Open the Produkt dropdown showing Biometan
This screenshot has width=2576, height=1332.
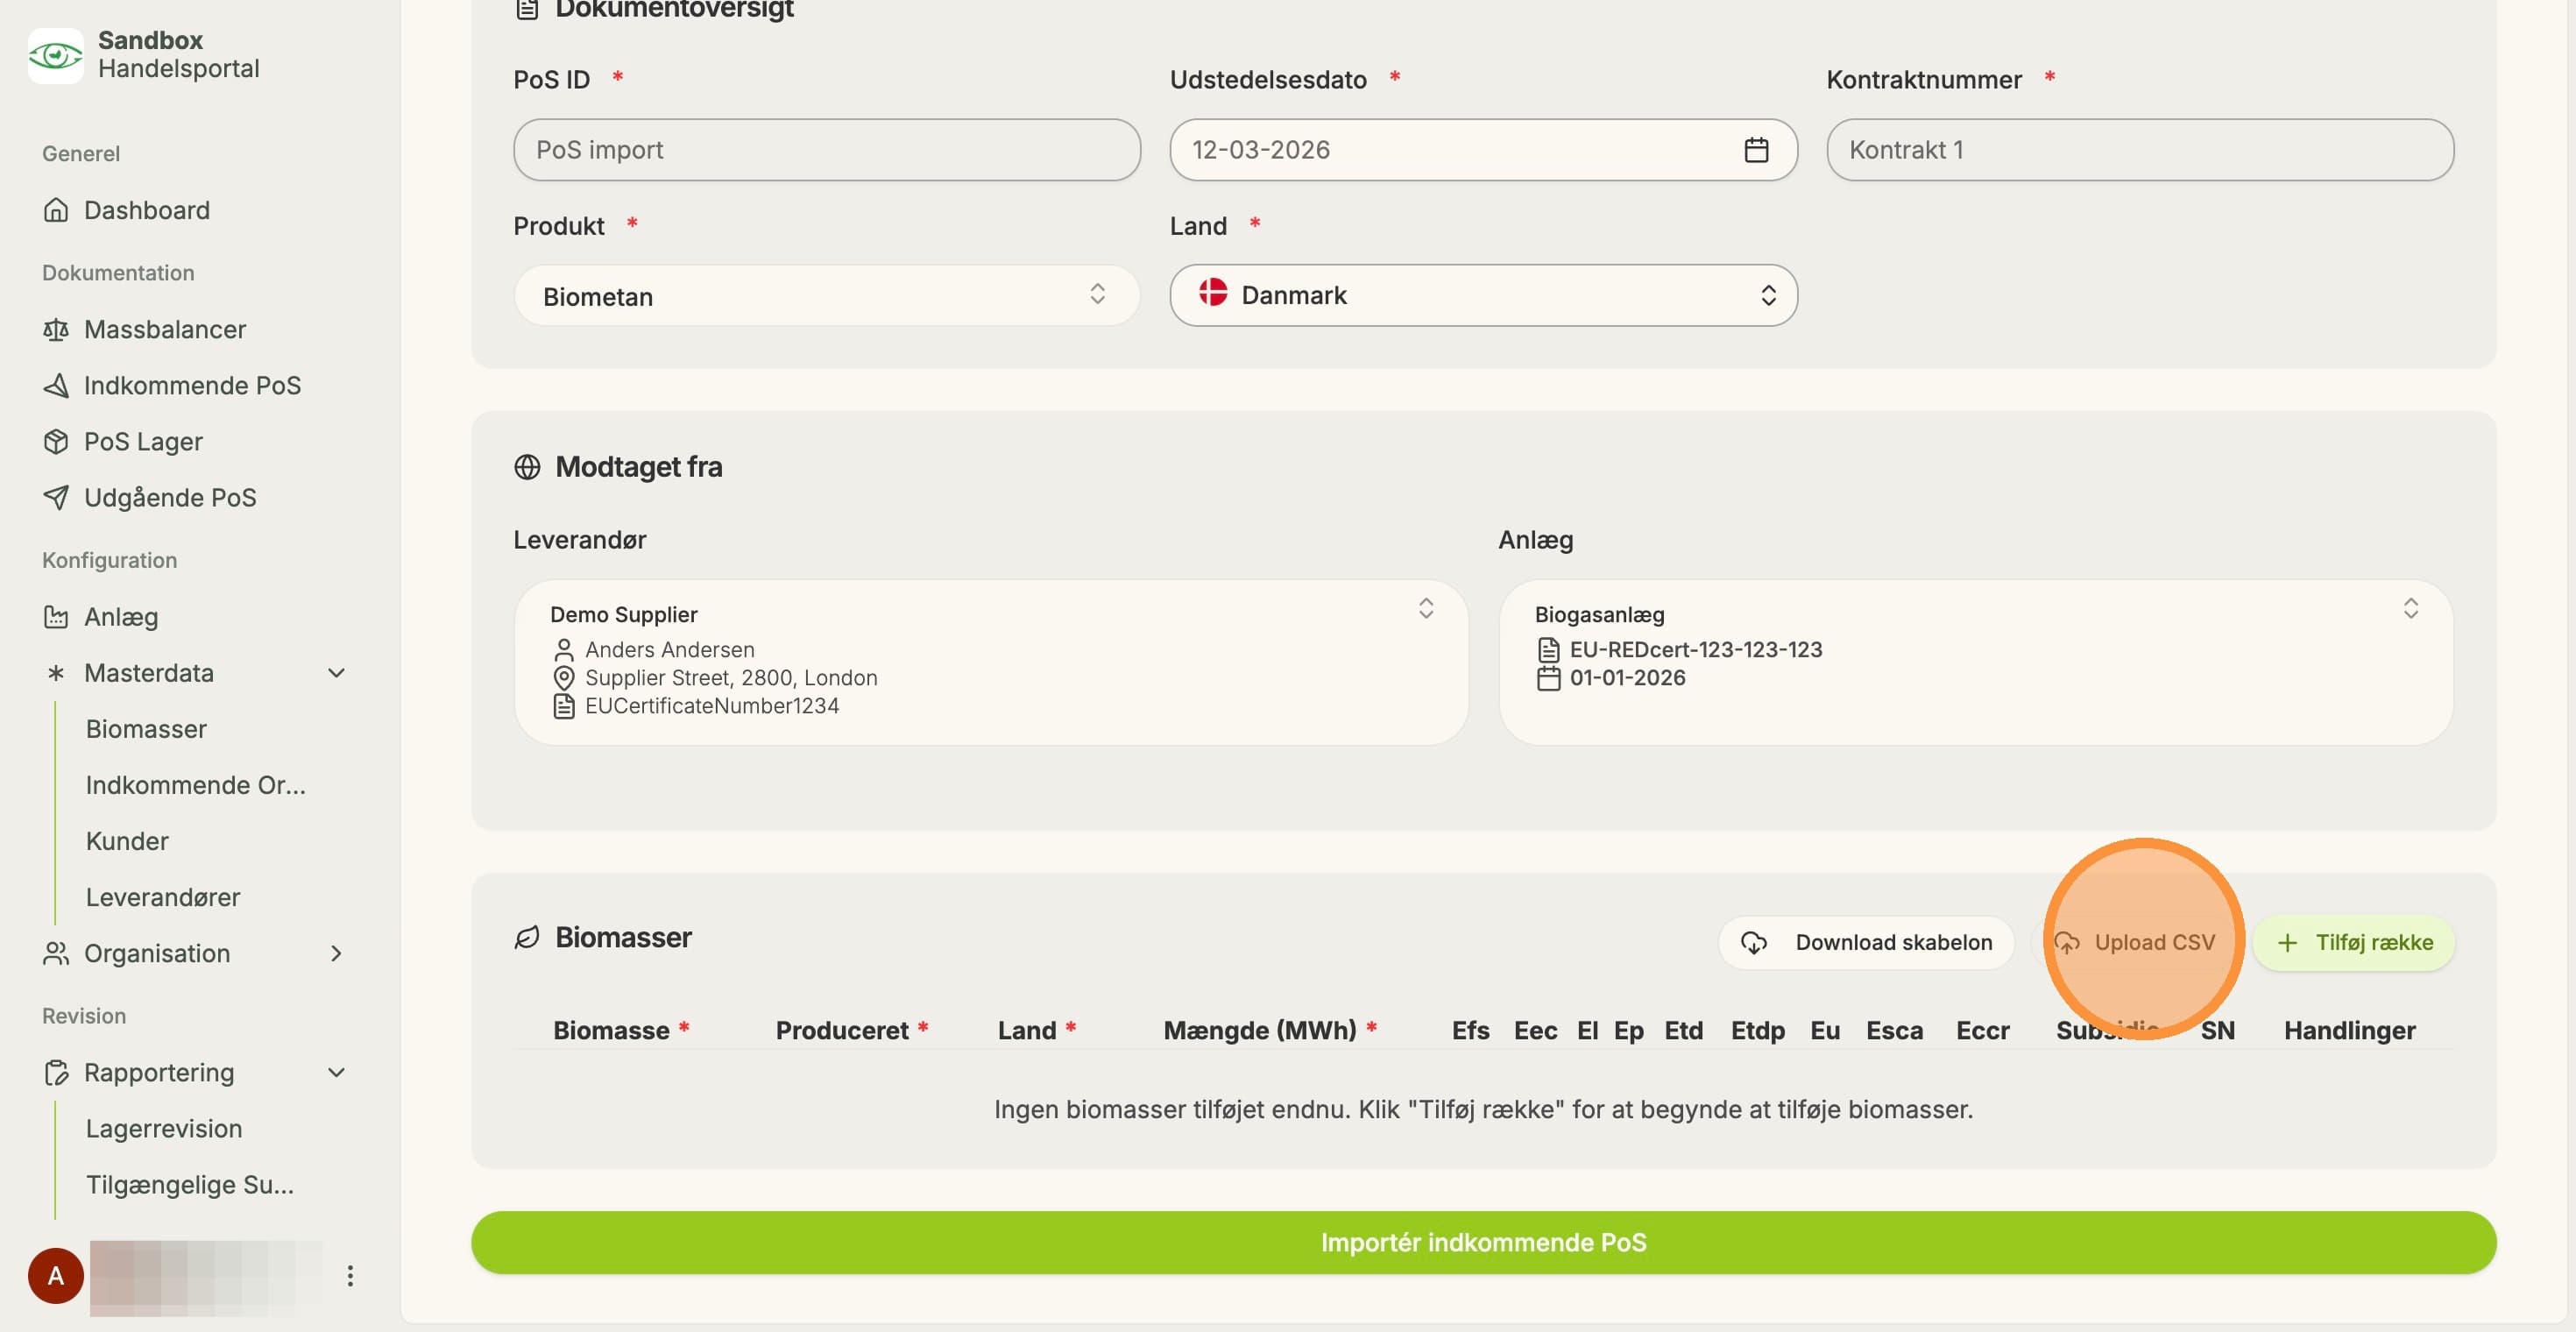(827, 296)
